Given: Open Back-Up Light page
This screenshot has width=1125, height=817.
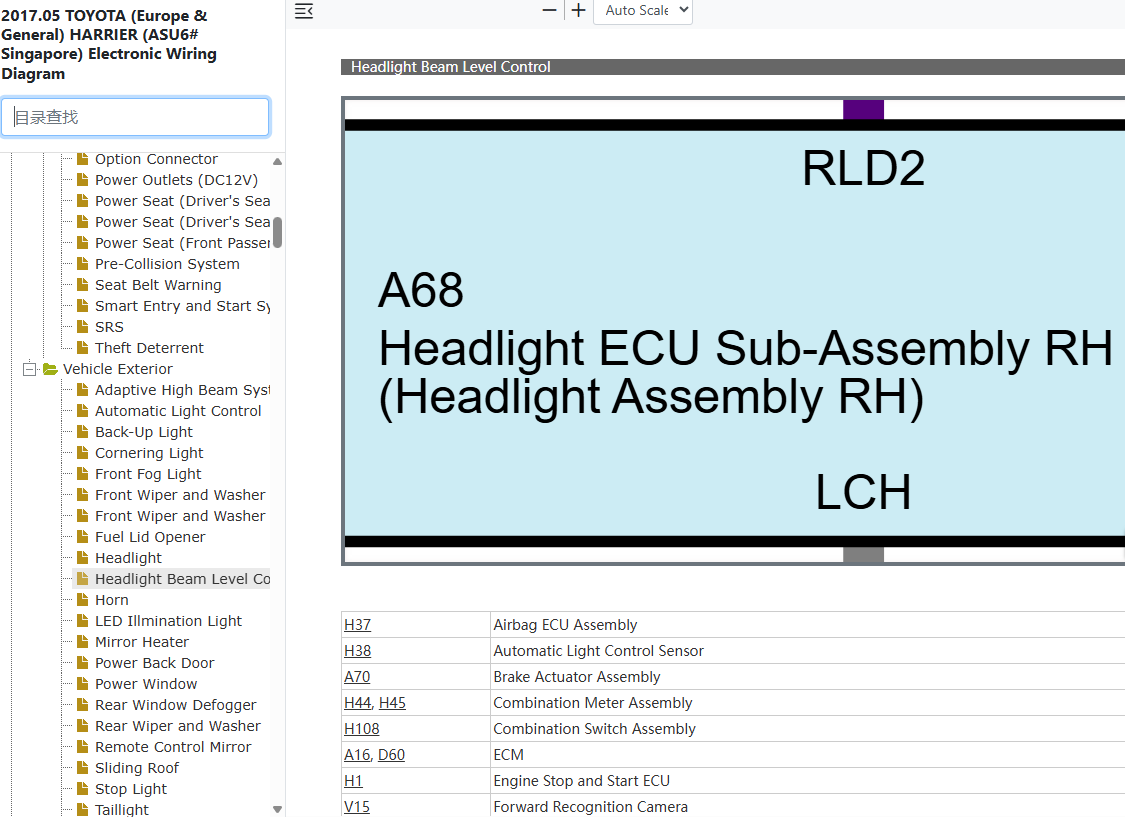Looking at the screenshot, I should point(143,432).
